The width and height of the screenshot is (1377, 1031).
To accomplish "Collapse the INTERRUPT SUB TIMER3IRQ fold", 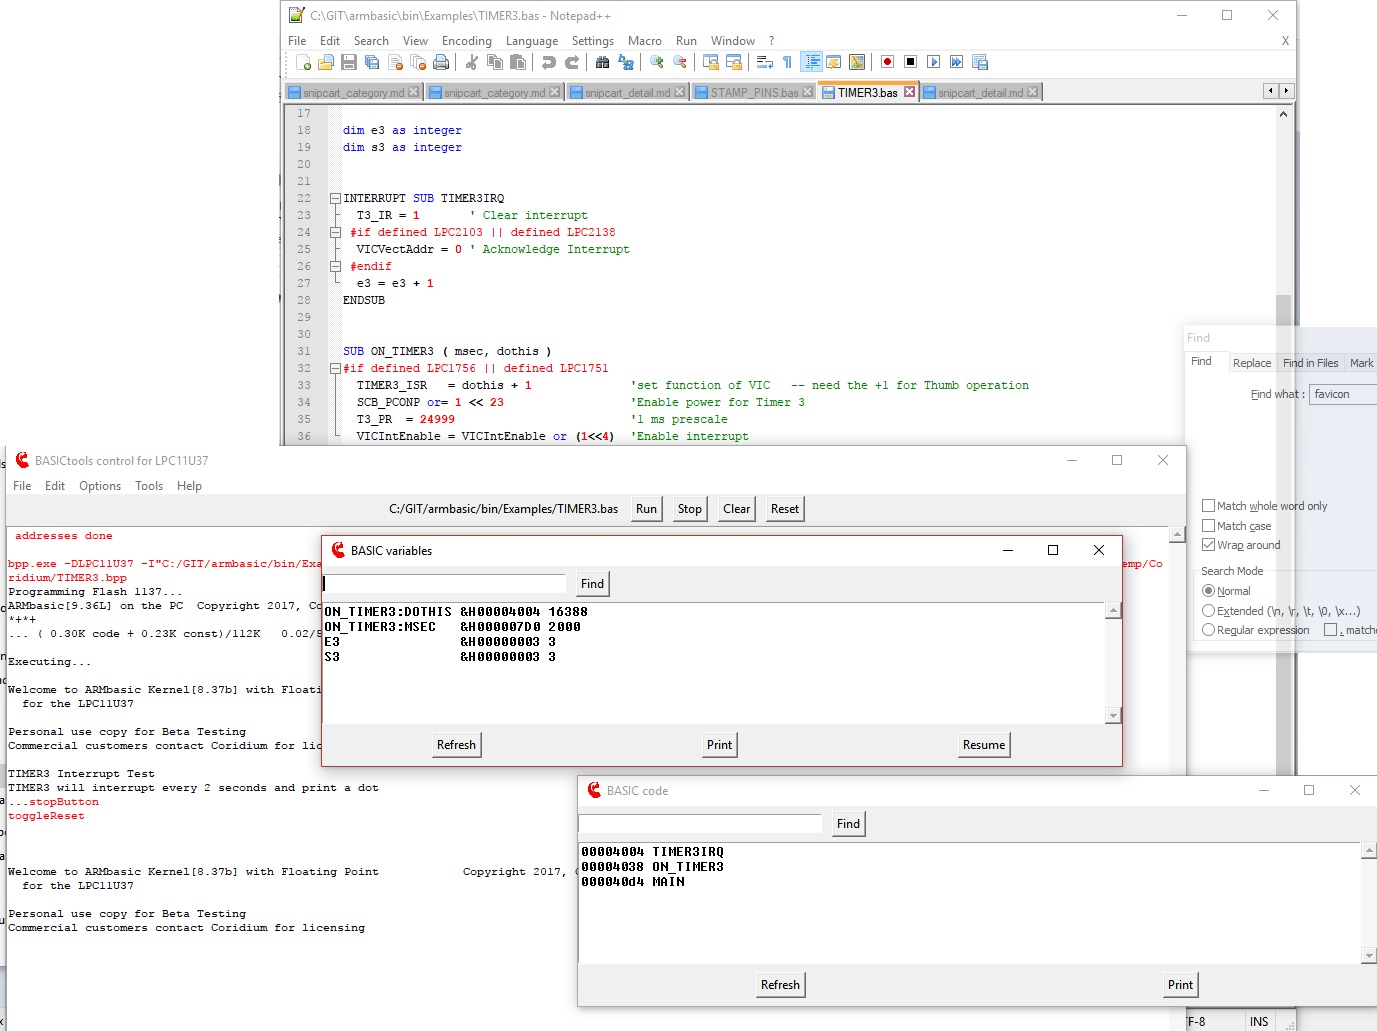I will tap(335, 197).
